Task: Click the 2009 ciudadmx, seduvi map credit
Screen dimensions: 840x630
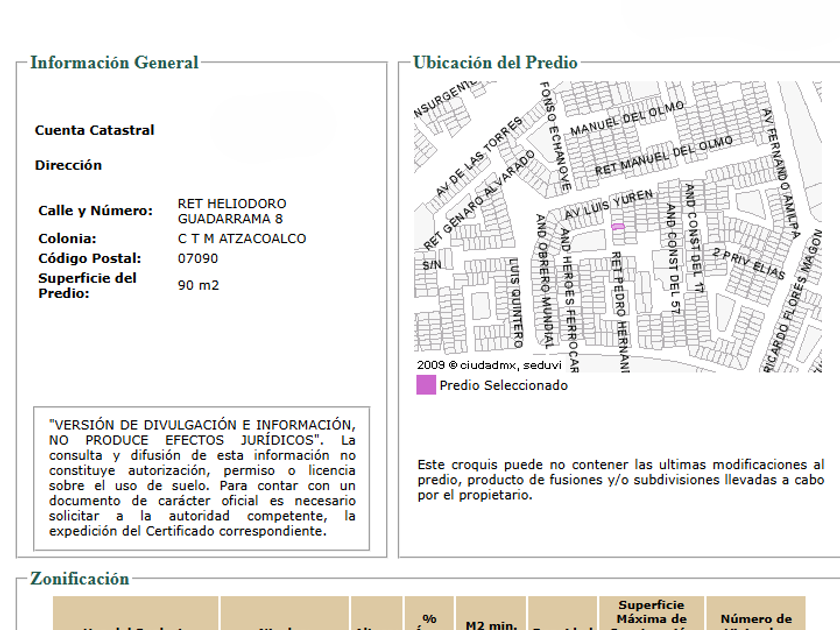Action: point(475,365)
